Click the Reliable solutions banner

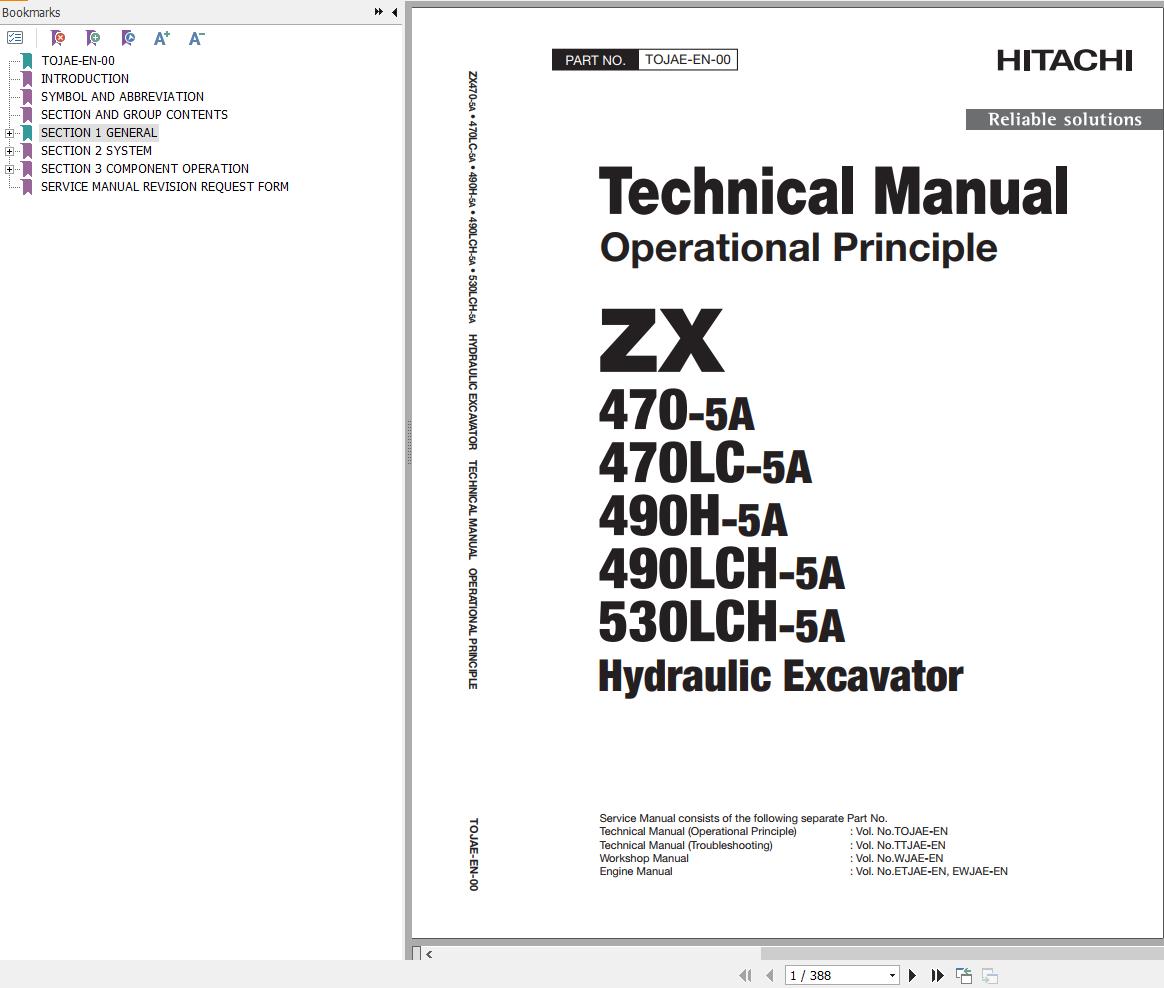[1065, 120]
